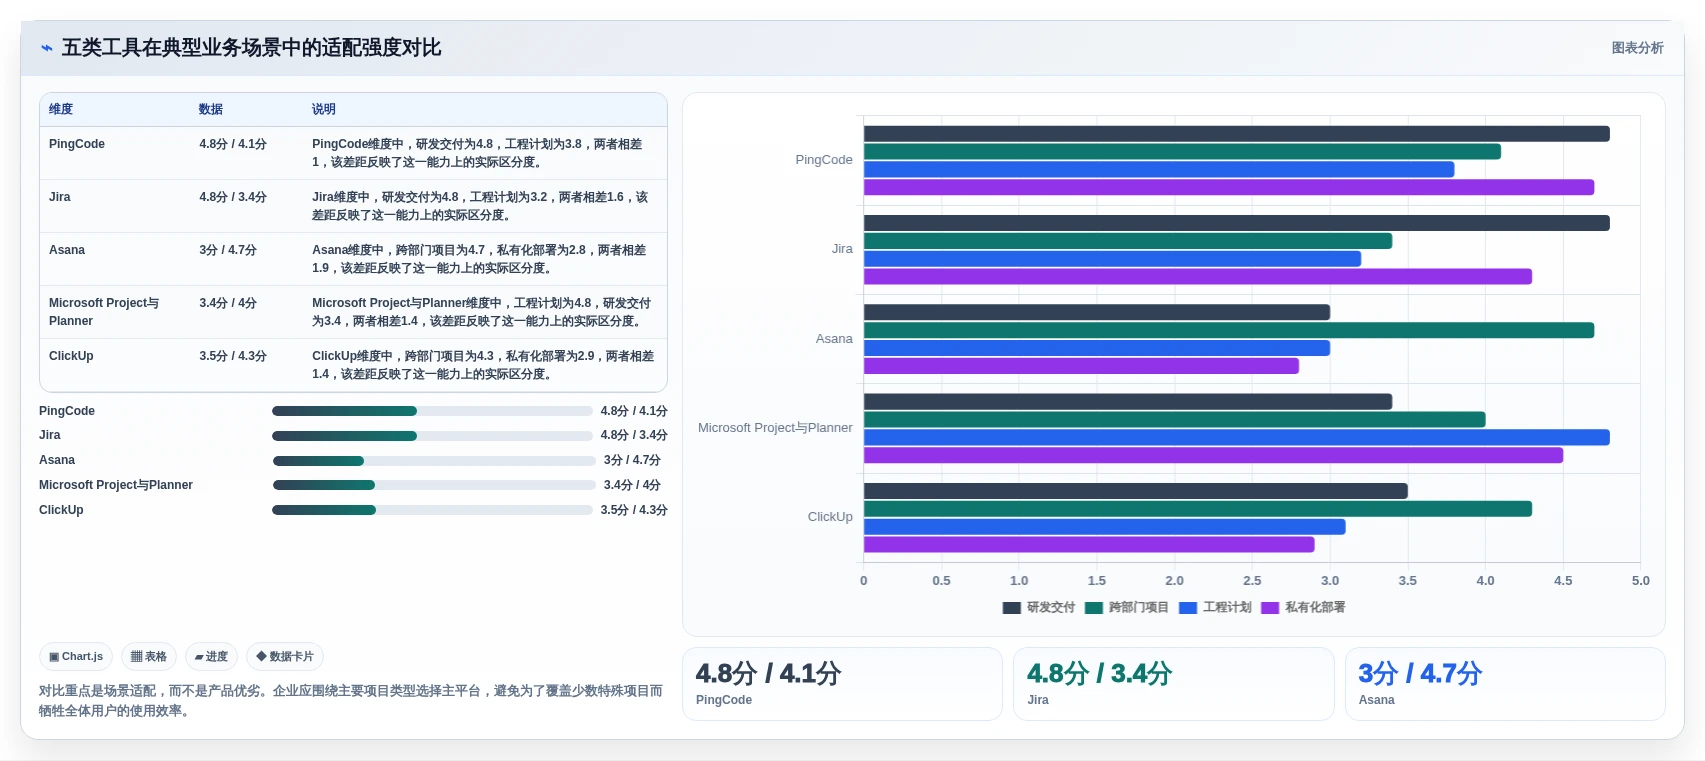Toggle the 私有化部署 legend item
Viewport: 1705px width, 761px height.
point(1304,607)
